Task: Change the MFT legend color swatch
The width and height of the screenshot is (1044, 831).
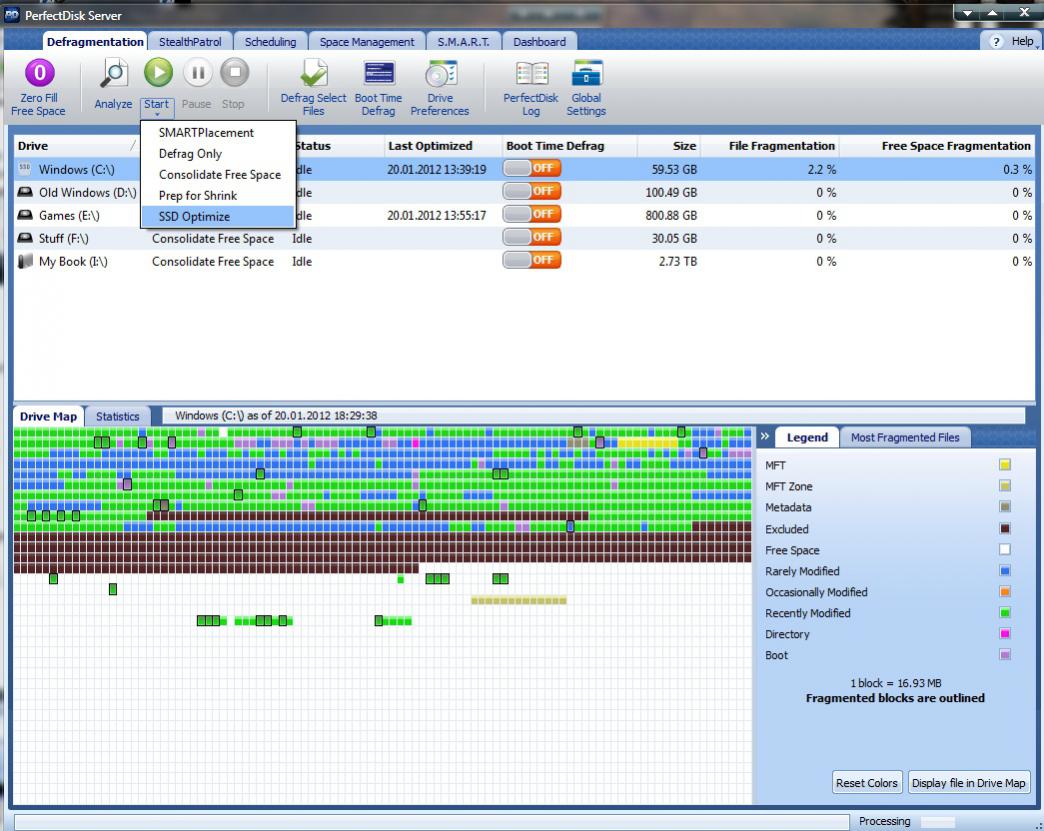Action: coord(1005,465)
